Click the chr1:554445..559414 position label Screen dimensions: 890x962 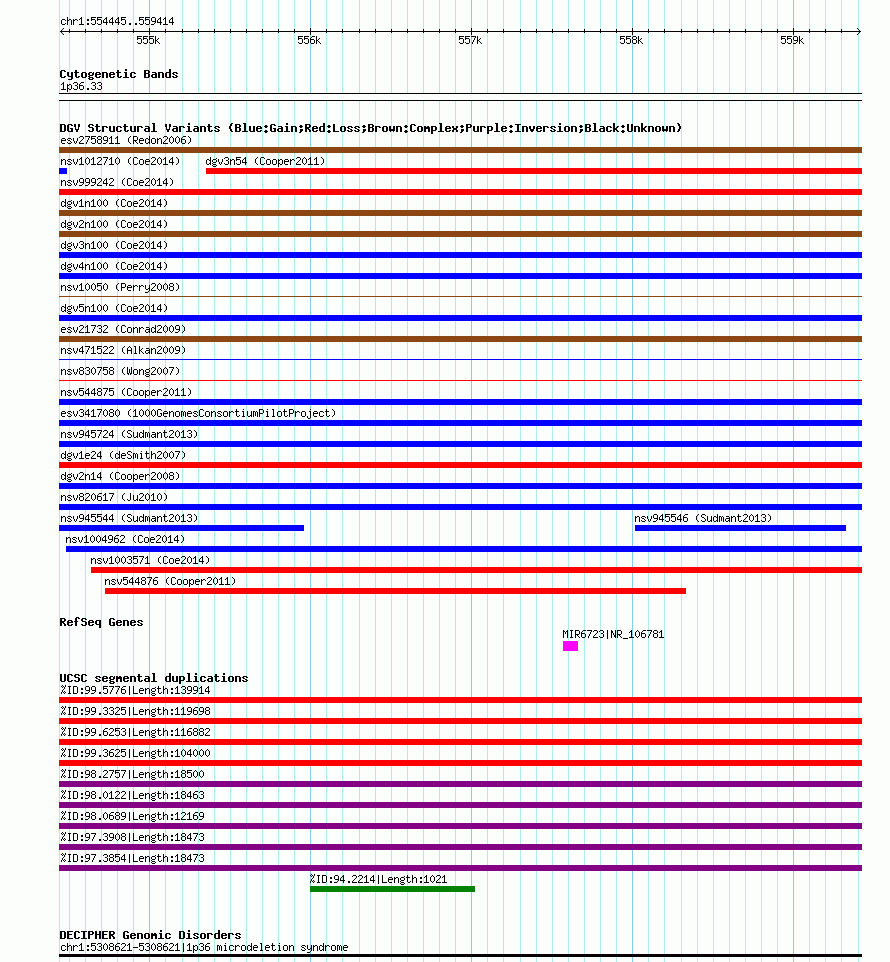pos(117,21)
